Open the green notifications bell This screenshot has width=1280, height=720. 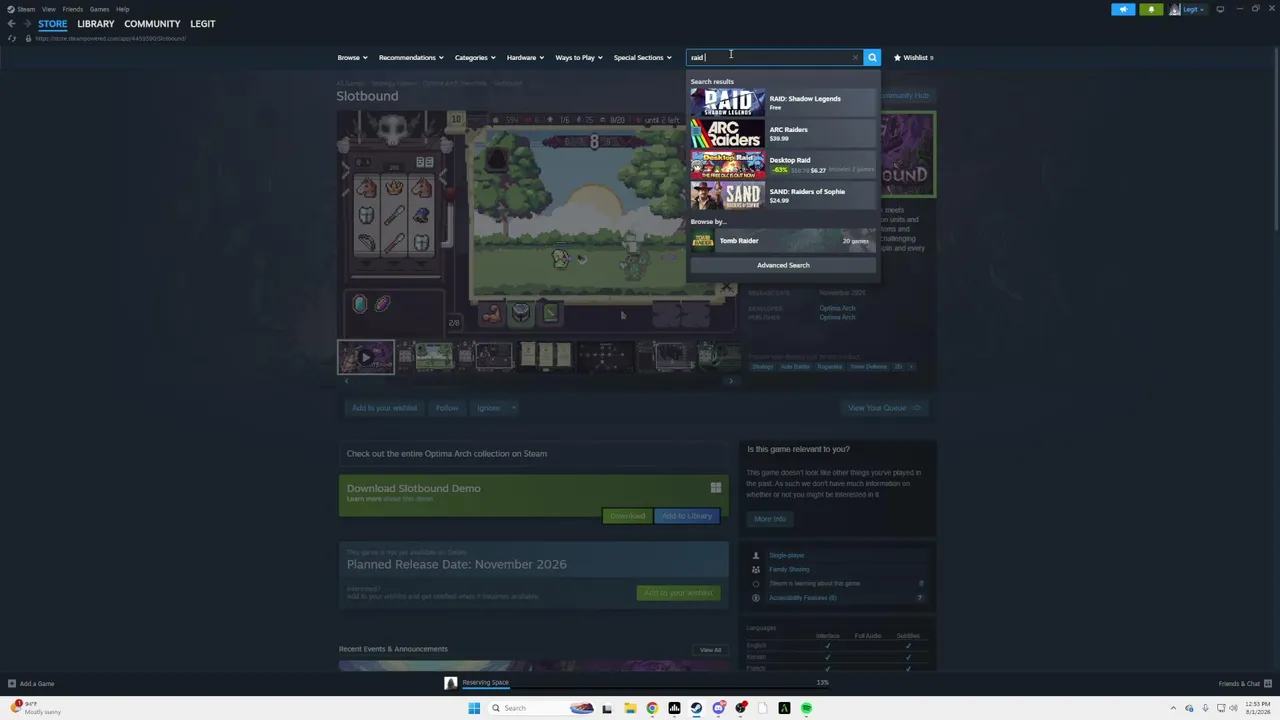1151,9
